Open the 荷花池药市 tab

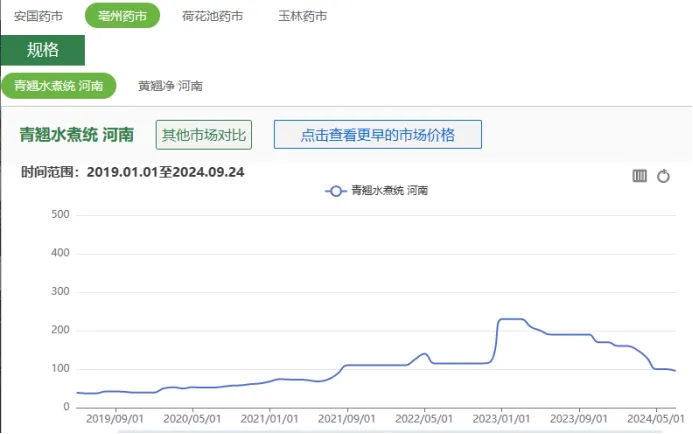[213, 16]
